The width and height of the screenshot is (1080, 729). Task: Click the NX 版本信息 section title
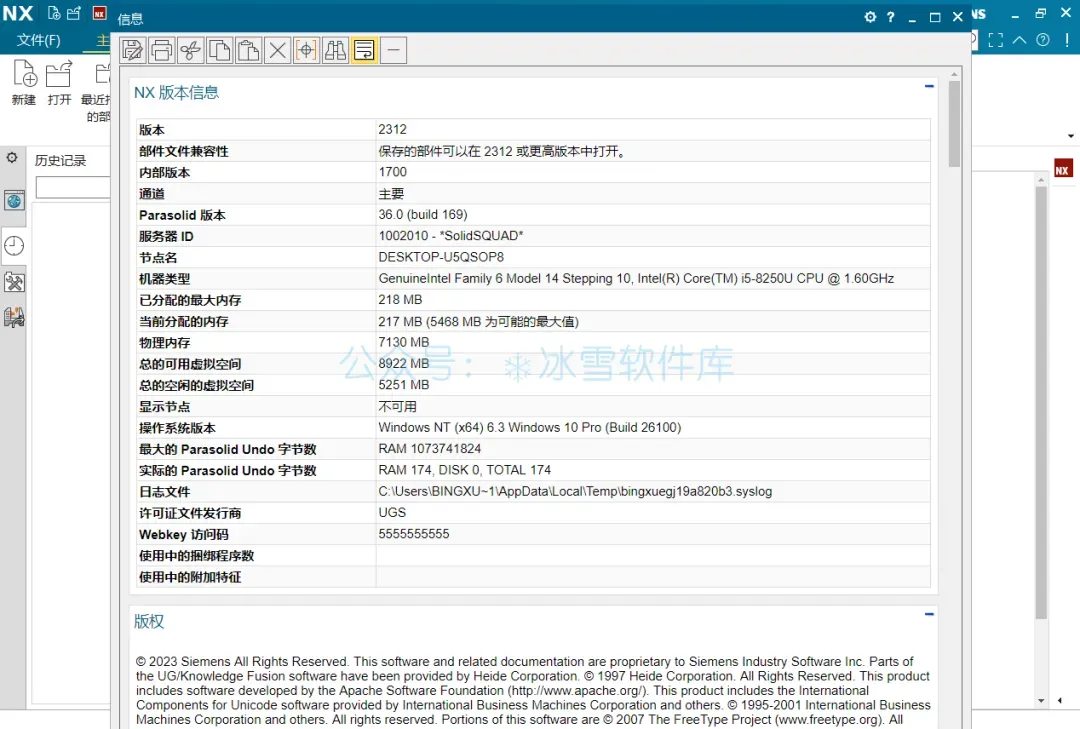(x=176, y=92)
